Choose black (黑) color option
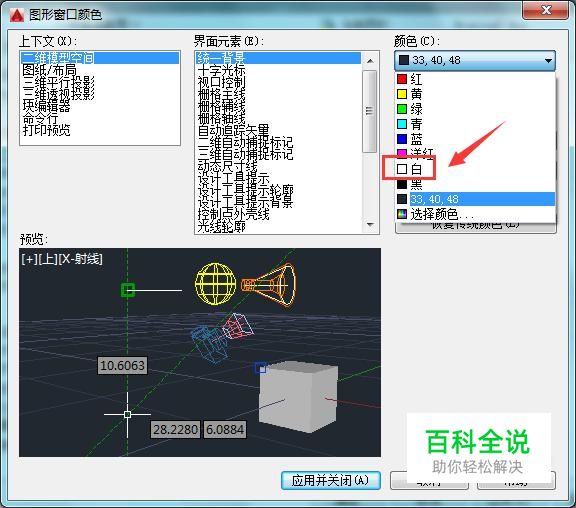 point(475,184)
